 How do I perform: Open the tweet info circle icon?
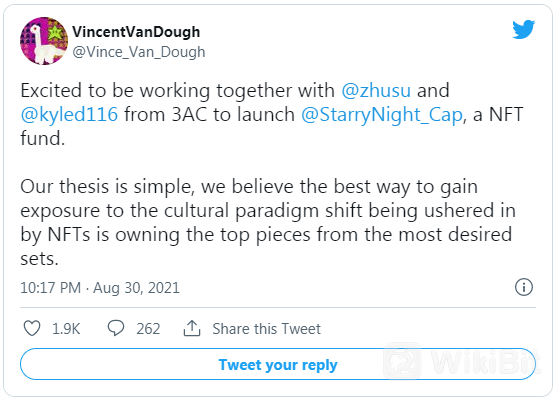[524, 287]
